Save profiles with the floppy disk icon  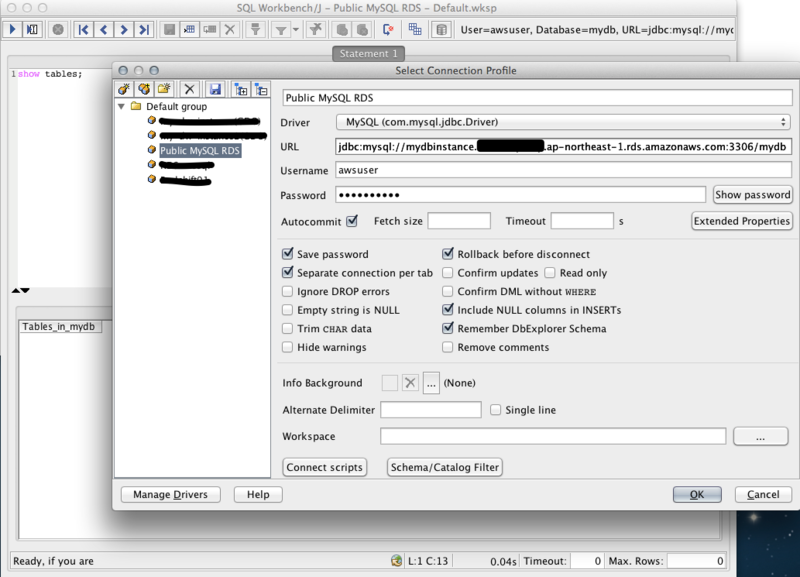(x=215, y=89)
